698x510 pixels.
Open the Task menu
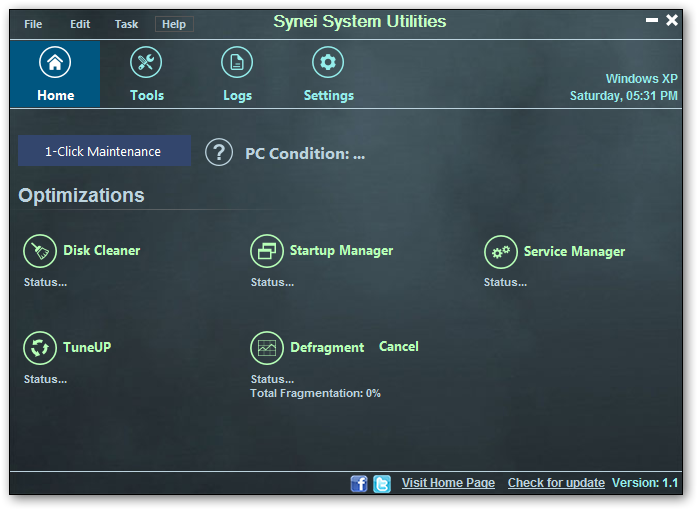point(126,24)
